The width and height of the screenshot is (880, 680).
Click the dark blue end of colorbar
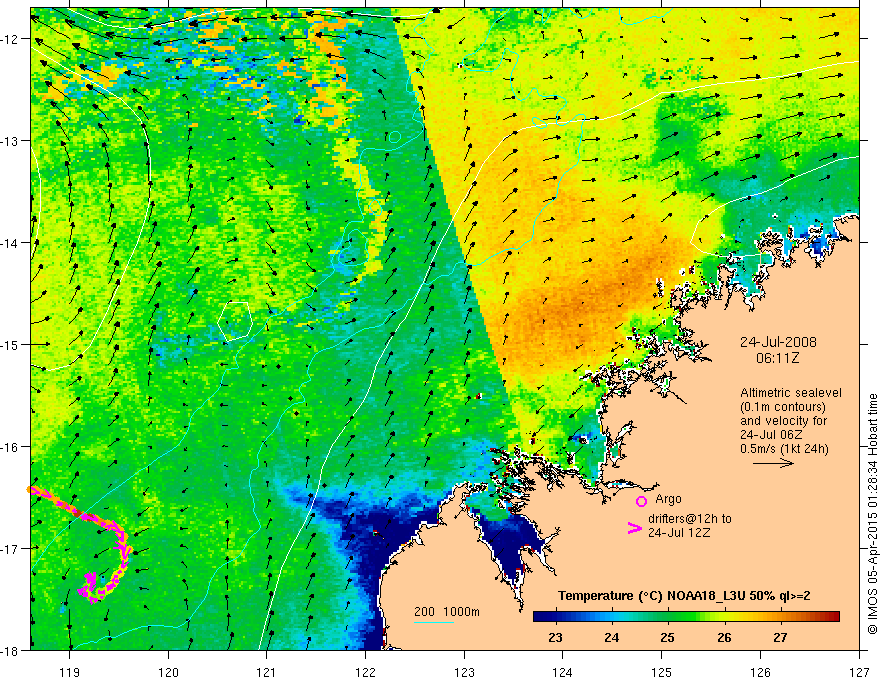click(x=542, y=617)
